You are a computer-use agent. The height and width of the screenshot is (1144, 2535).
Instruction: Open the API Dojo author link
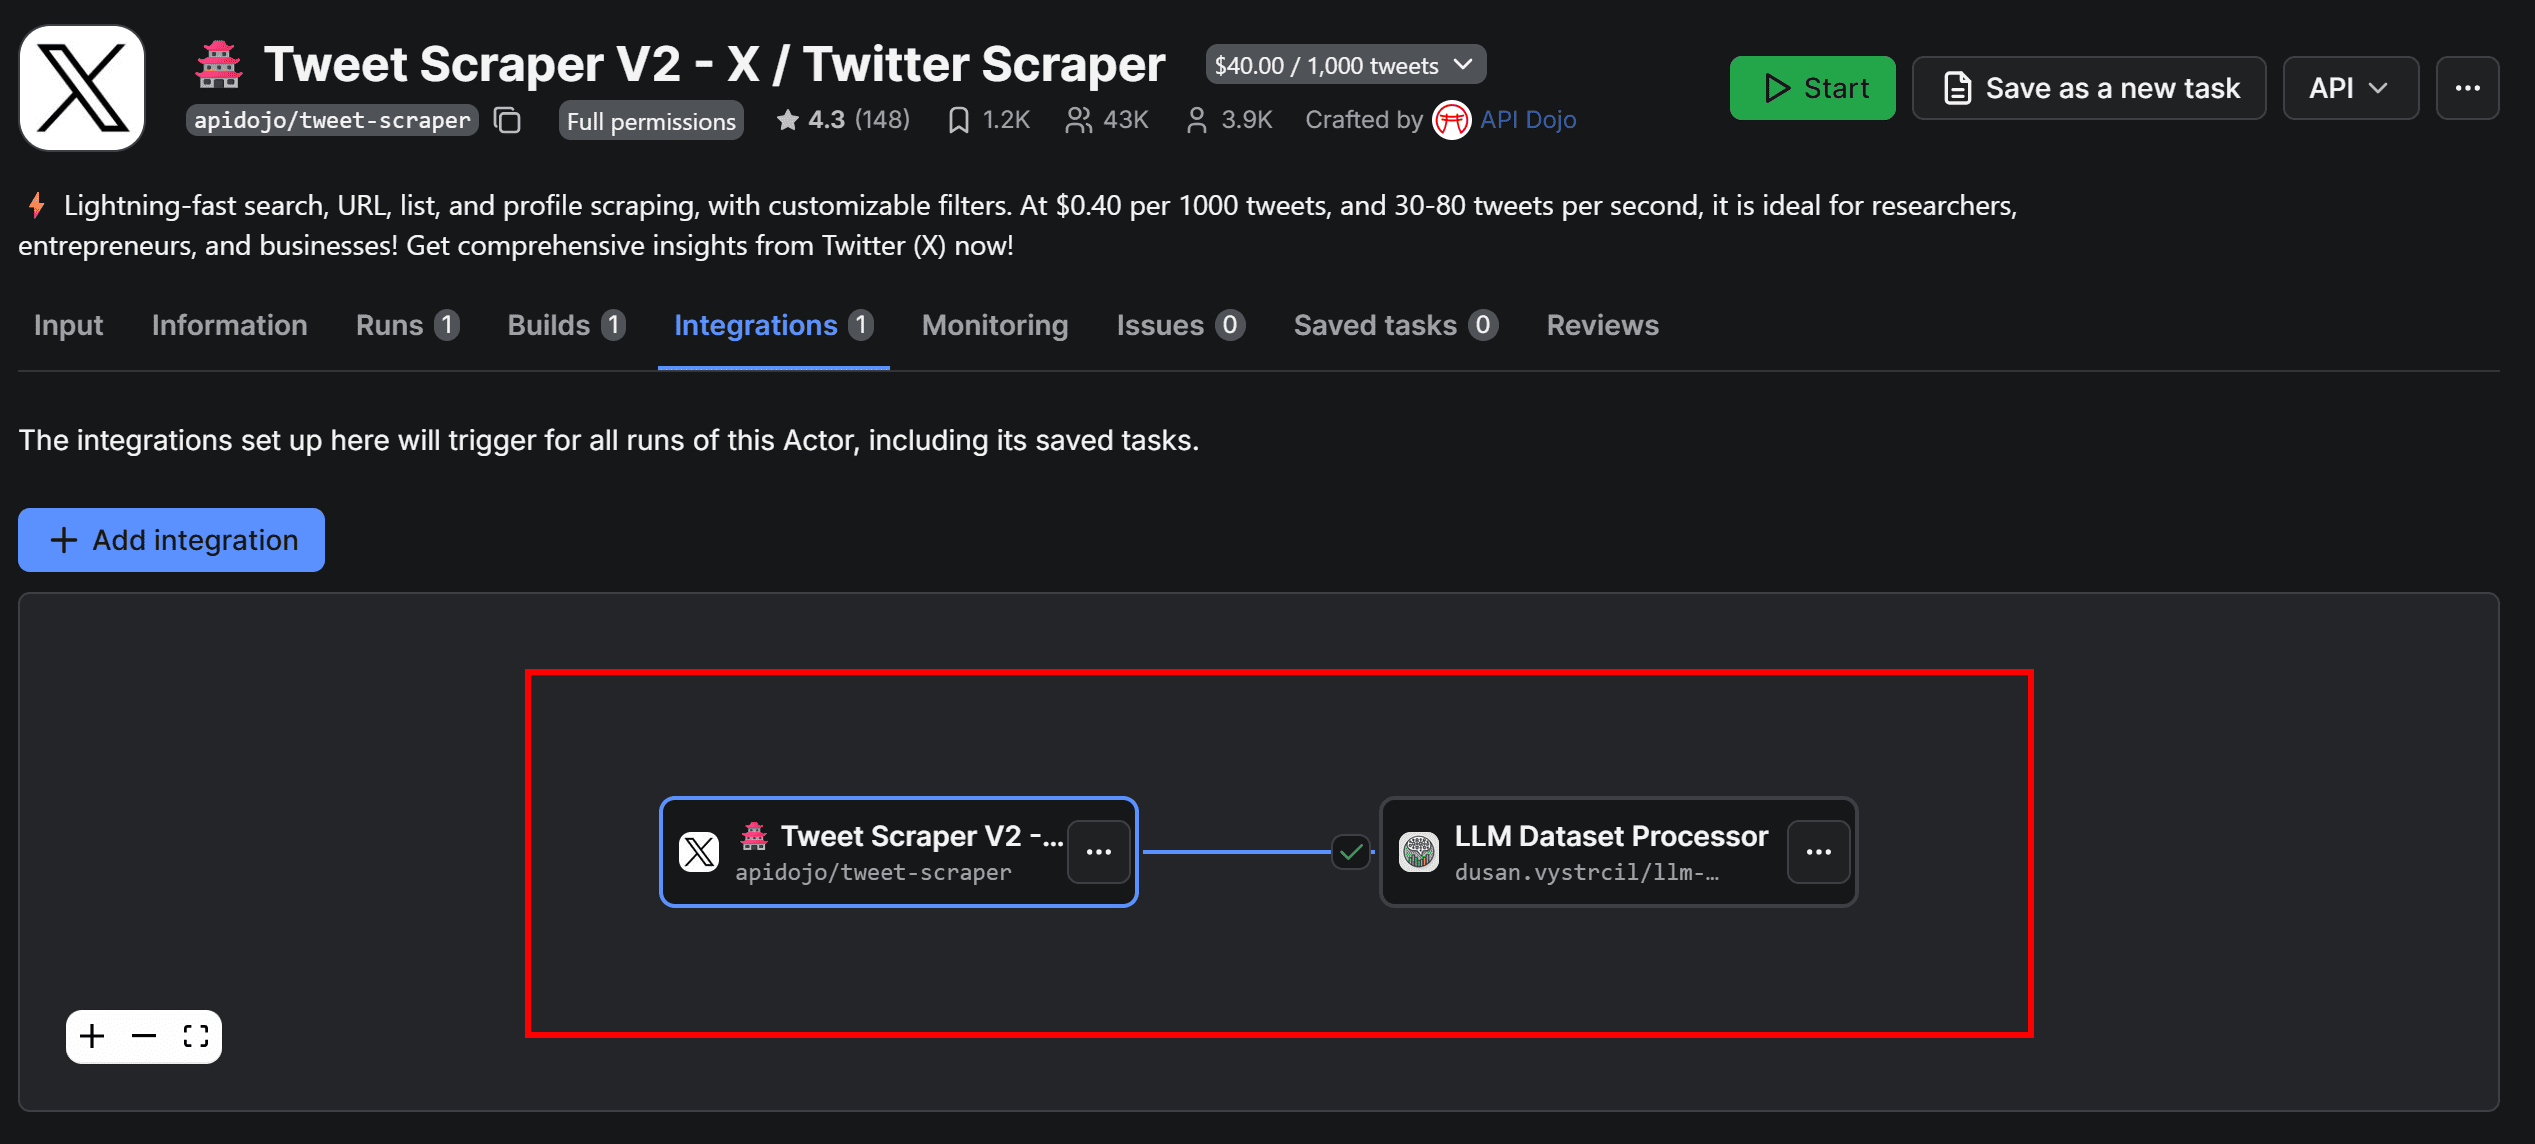click(x=1527, y=120)
